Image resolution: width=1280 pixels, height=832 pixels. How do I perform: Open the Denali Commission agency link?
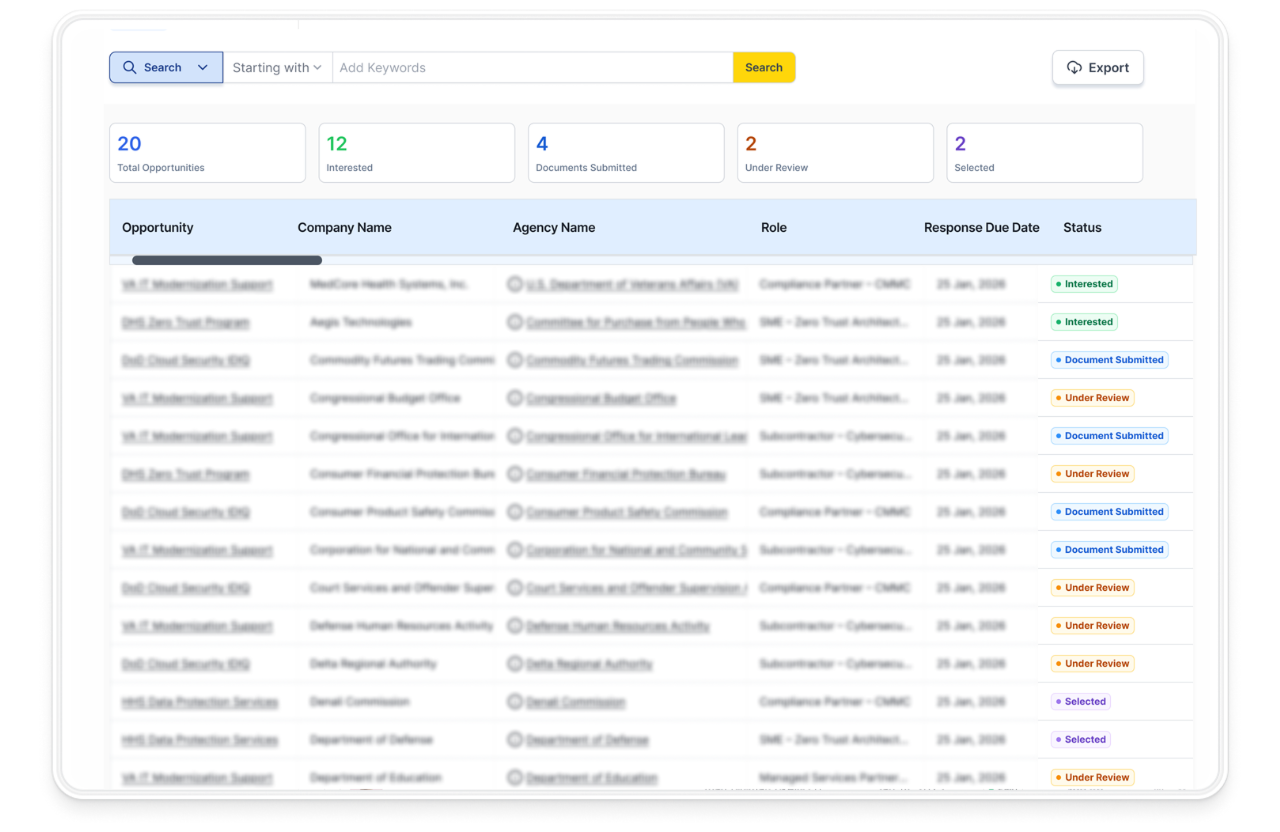coord(576,702)
